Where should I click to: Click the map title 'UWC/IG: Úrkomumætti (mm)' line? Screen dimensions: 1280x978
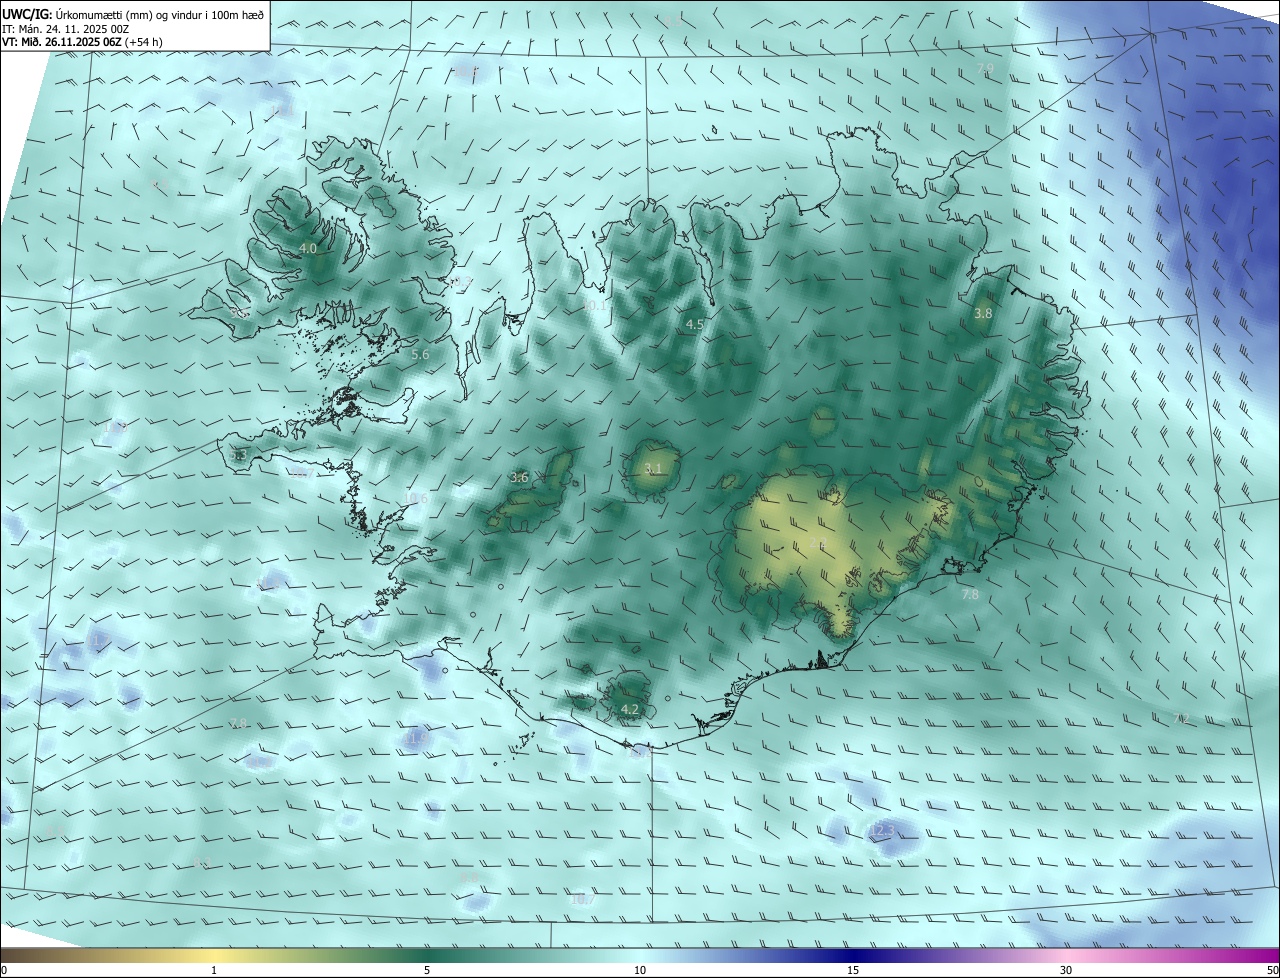click(133, 13)
